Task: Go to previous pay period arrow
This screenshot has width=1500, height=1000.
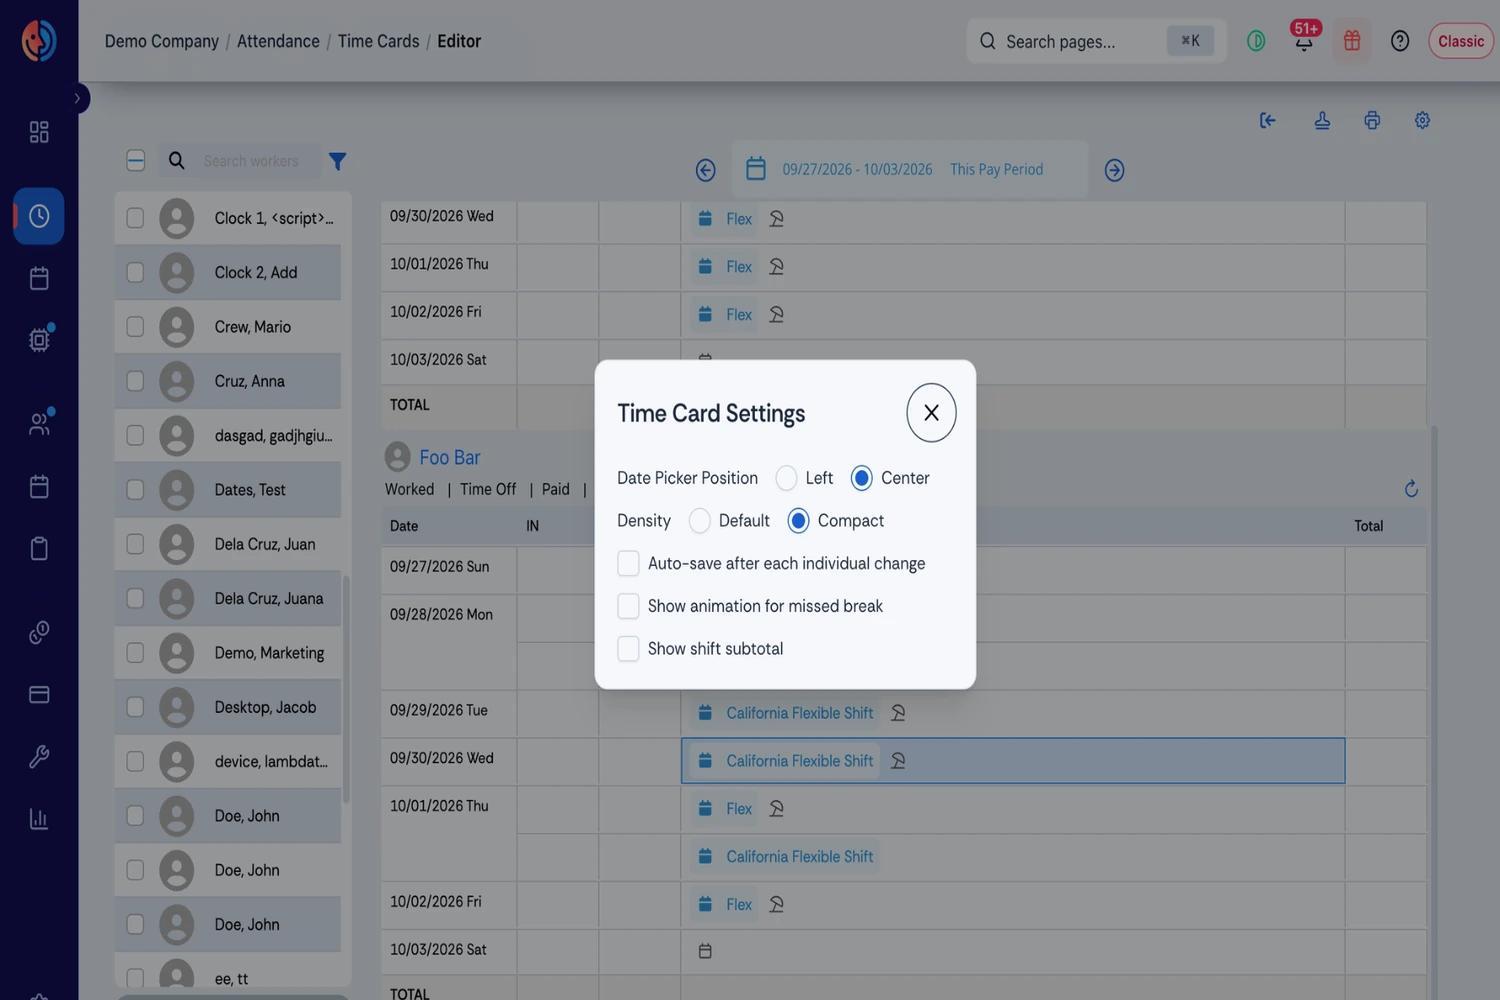Action: (x=706, y=170)
